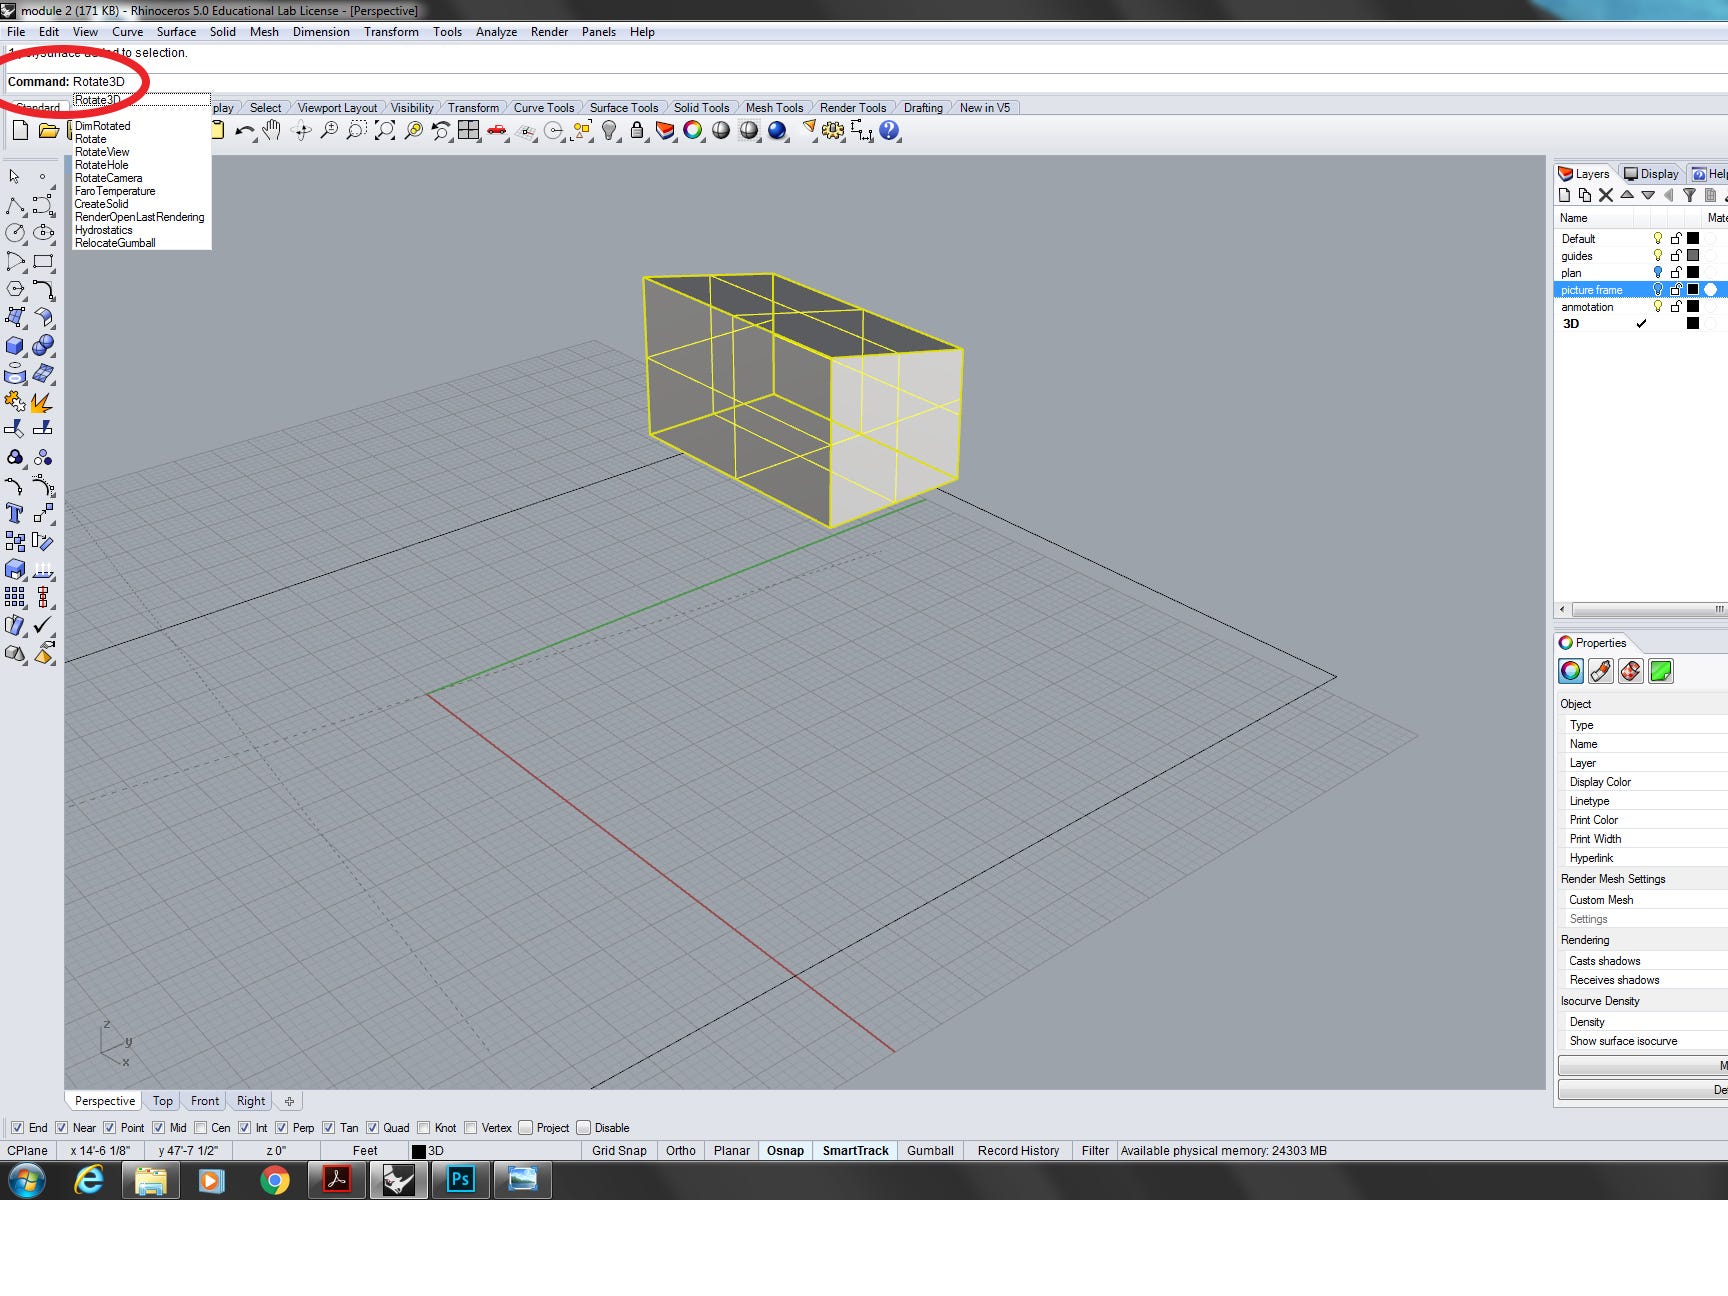The image size is (1728, 1296).
Task: Select the Box tool in the sidebar
Action: point(14,347)
